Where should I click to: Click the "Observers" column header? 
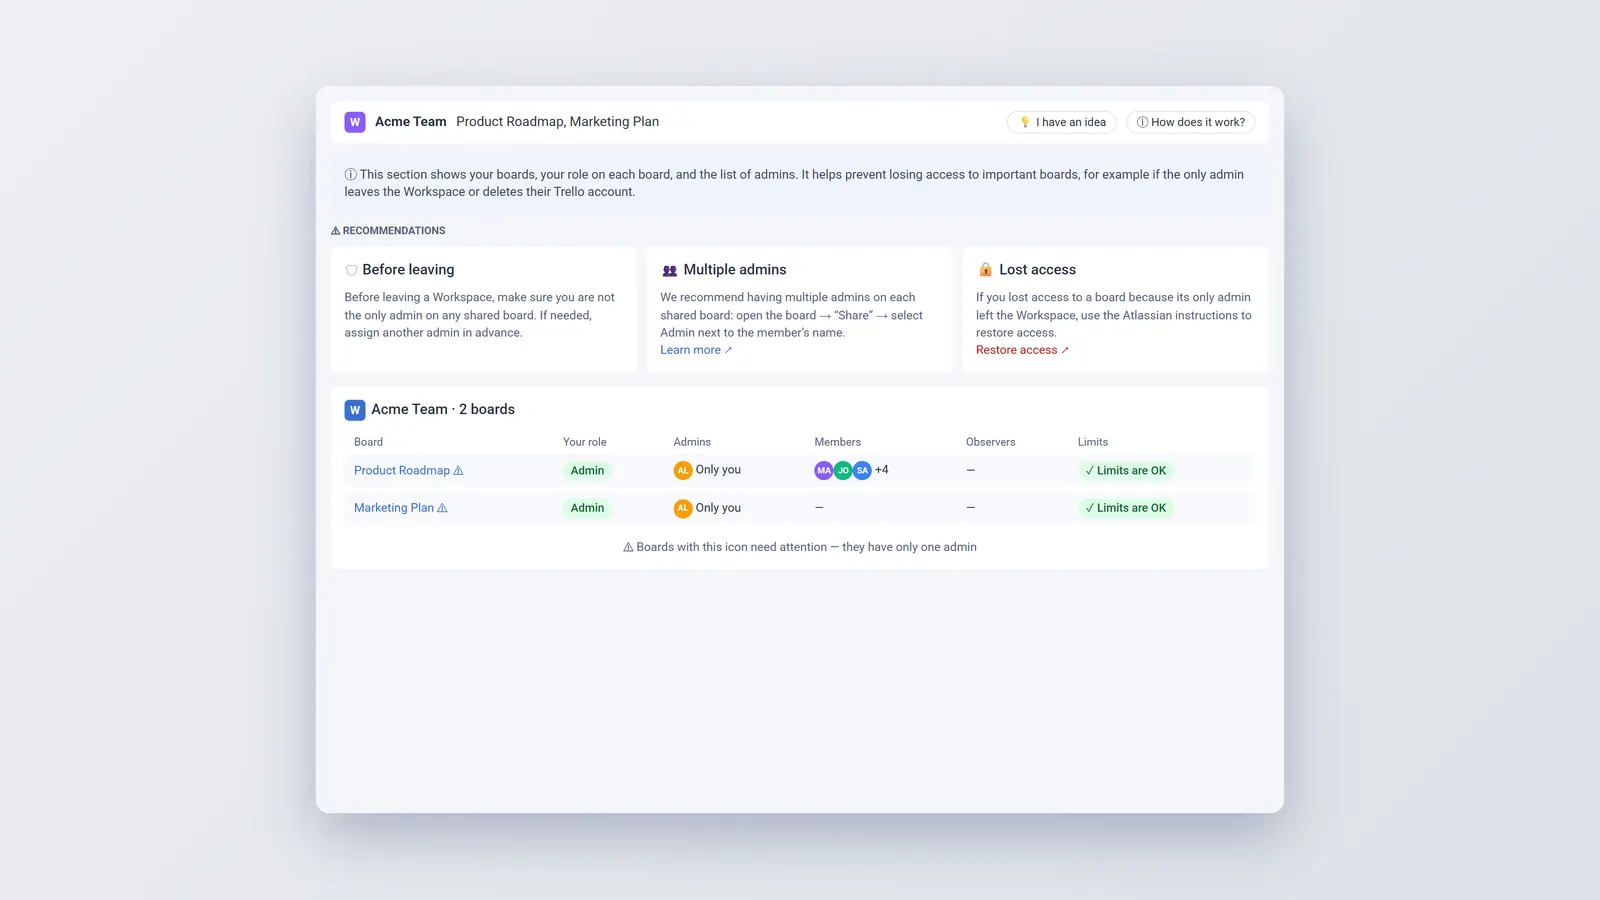(x=991, y=442)
